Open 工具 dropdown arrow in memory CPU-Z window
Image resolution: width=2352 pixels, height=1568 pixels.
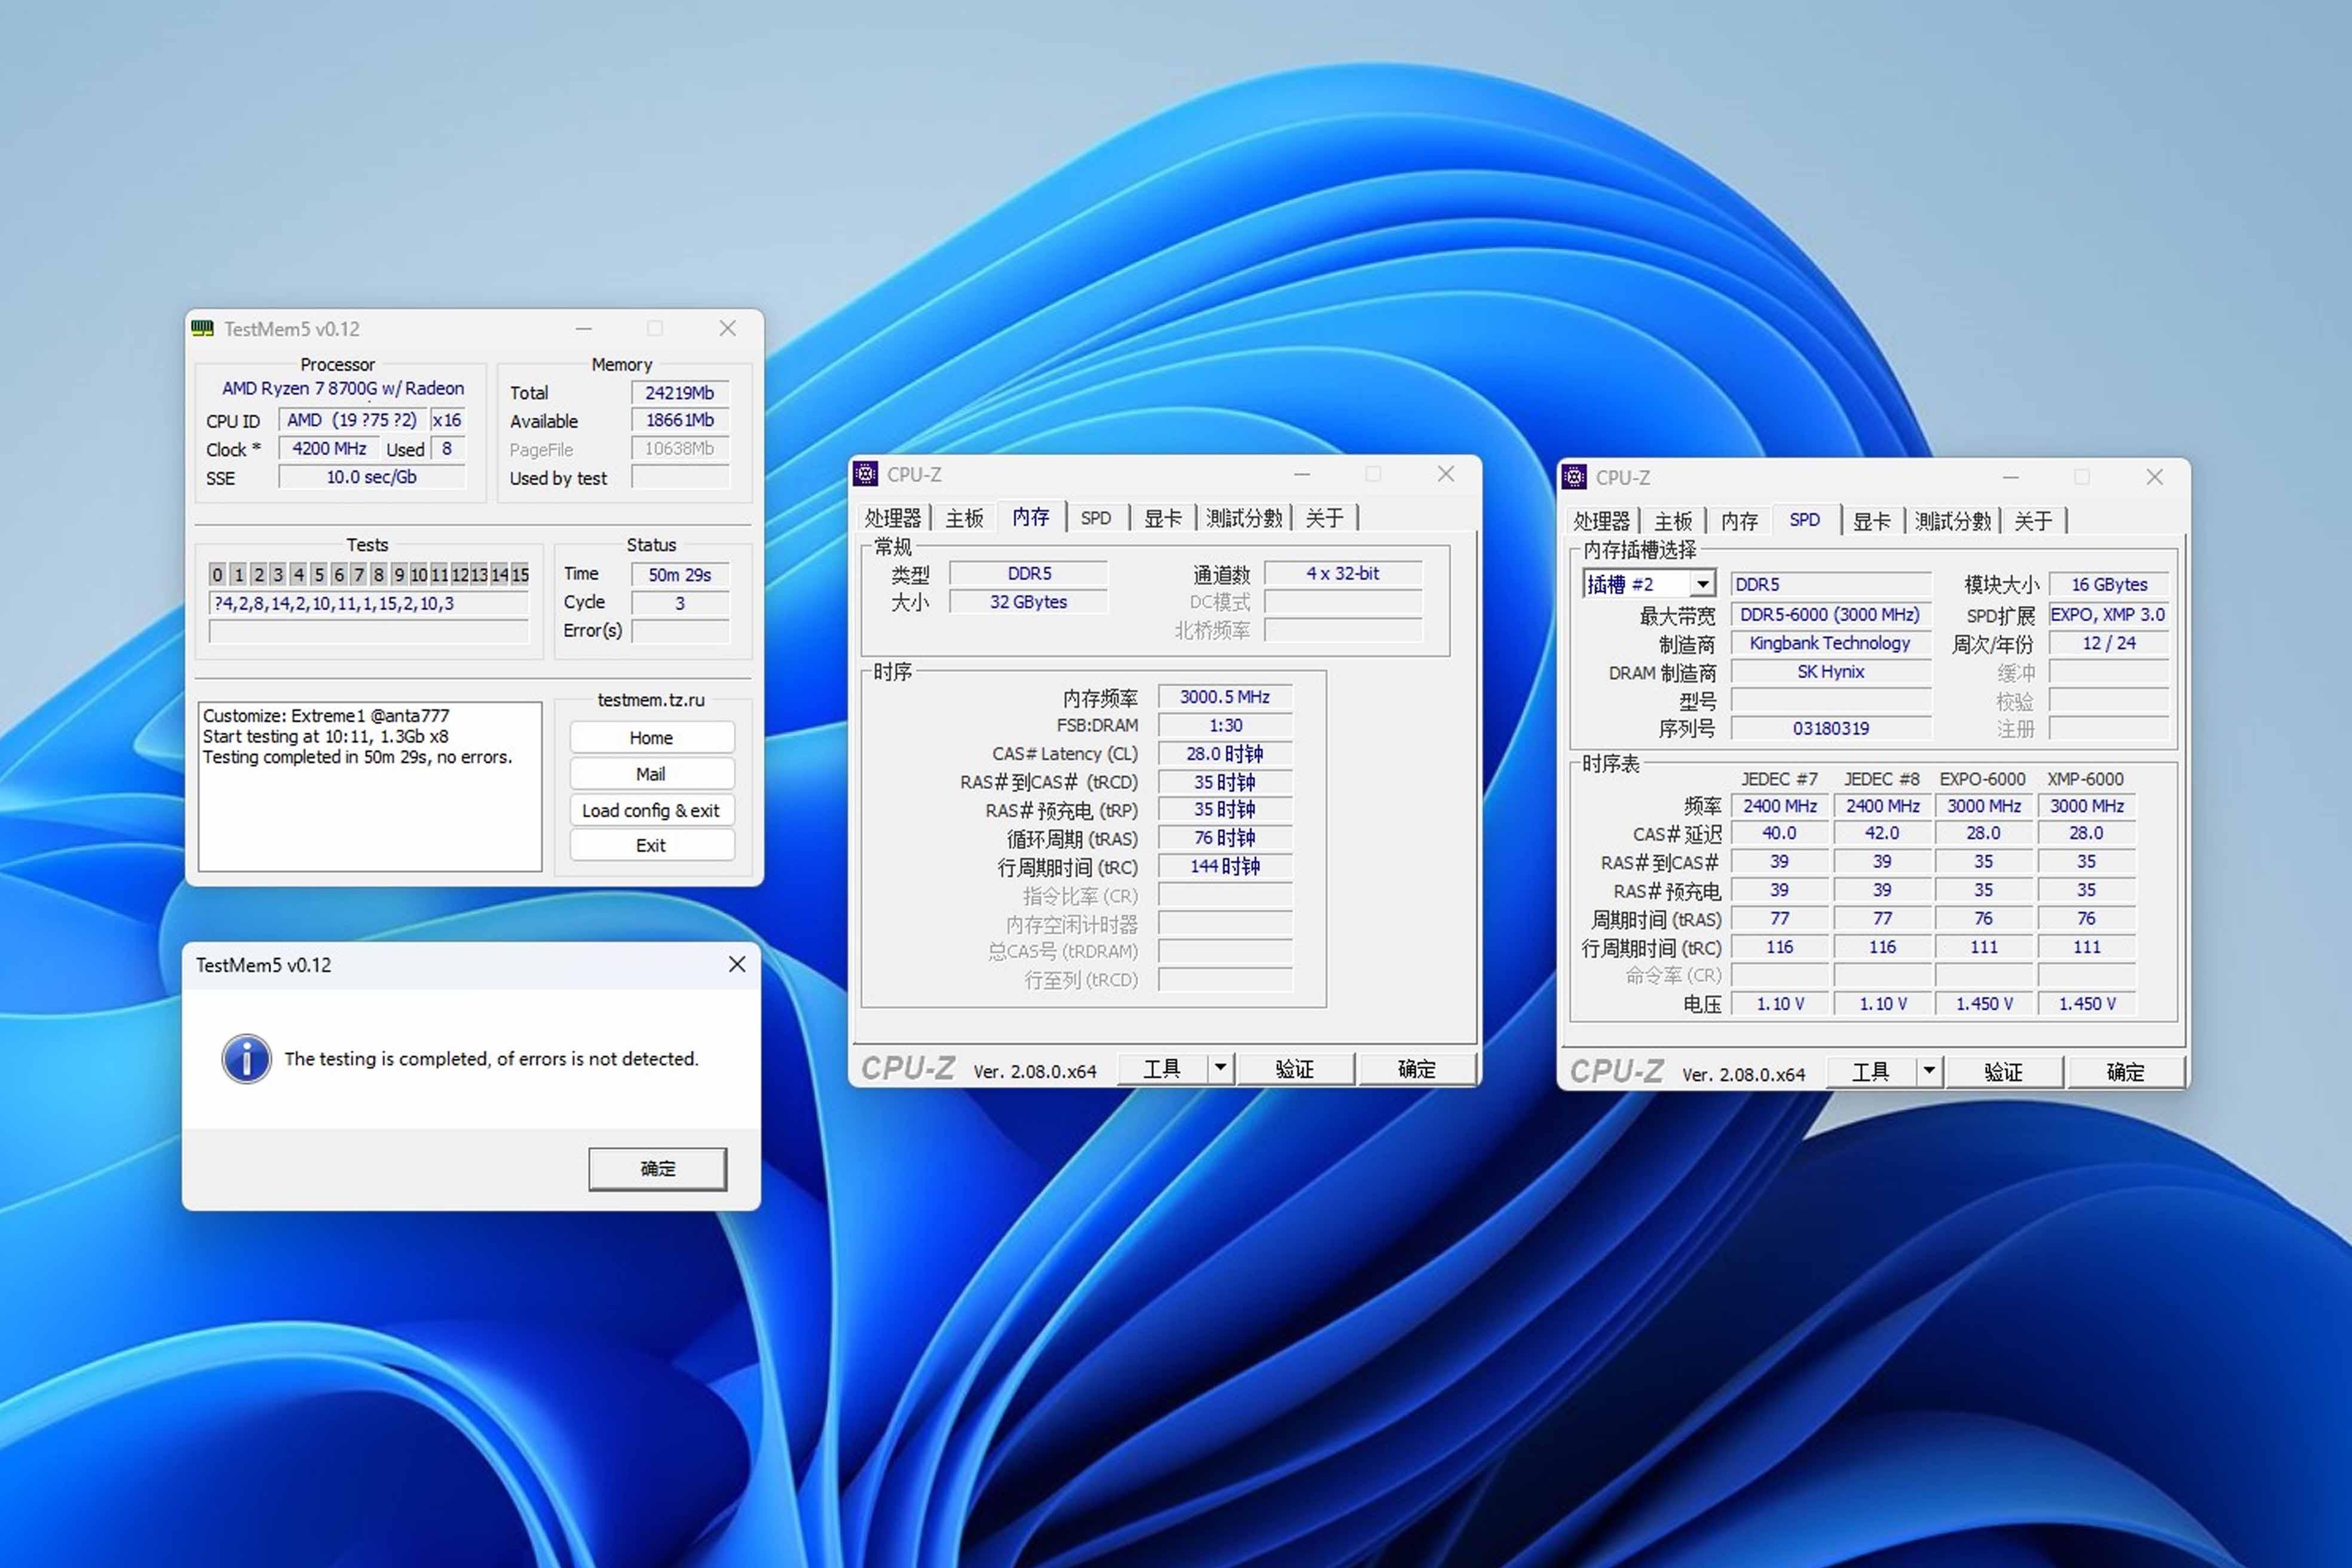[x=1220, y=1068]
